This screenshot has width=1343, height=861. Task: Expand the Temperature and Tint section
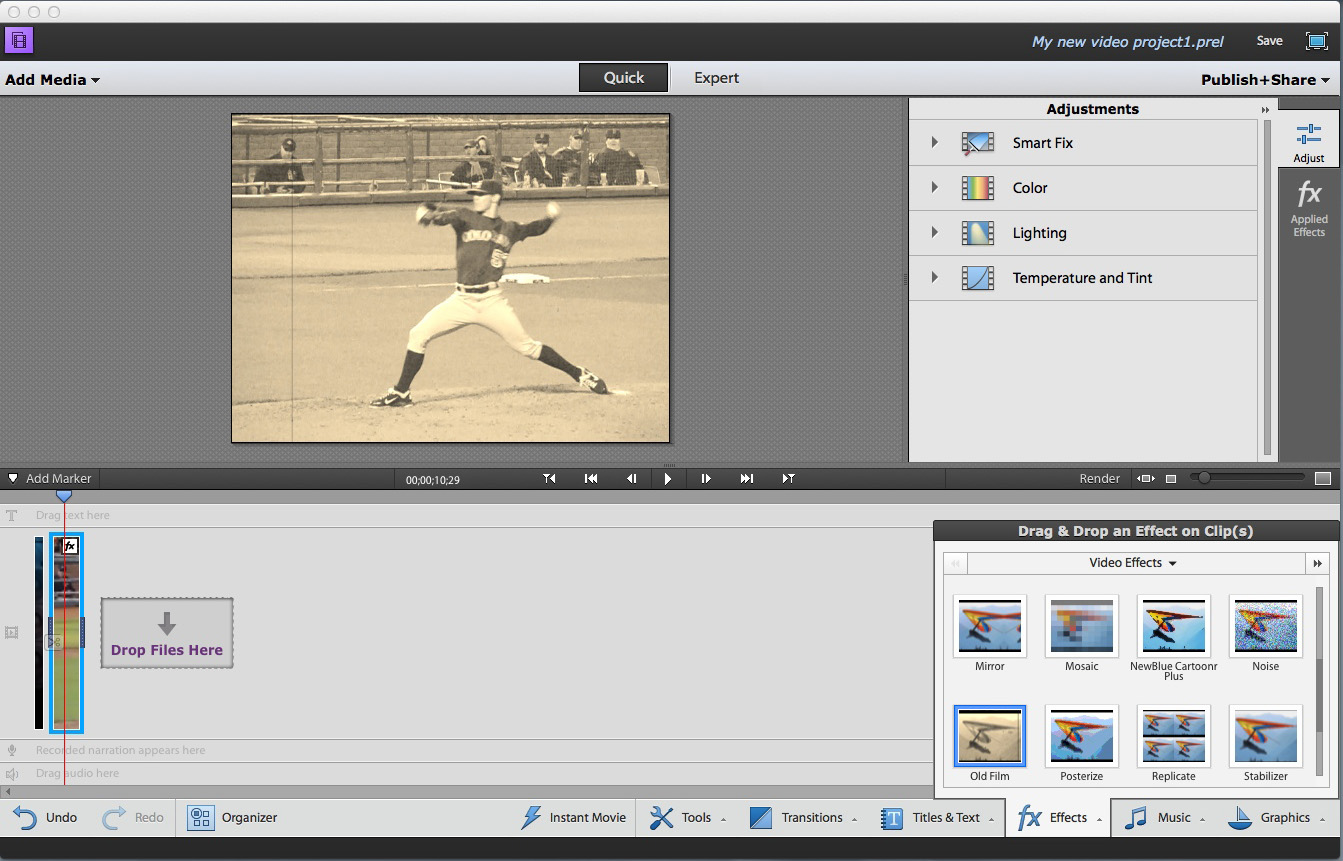935,278
